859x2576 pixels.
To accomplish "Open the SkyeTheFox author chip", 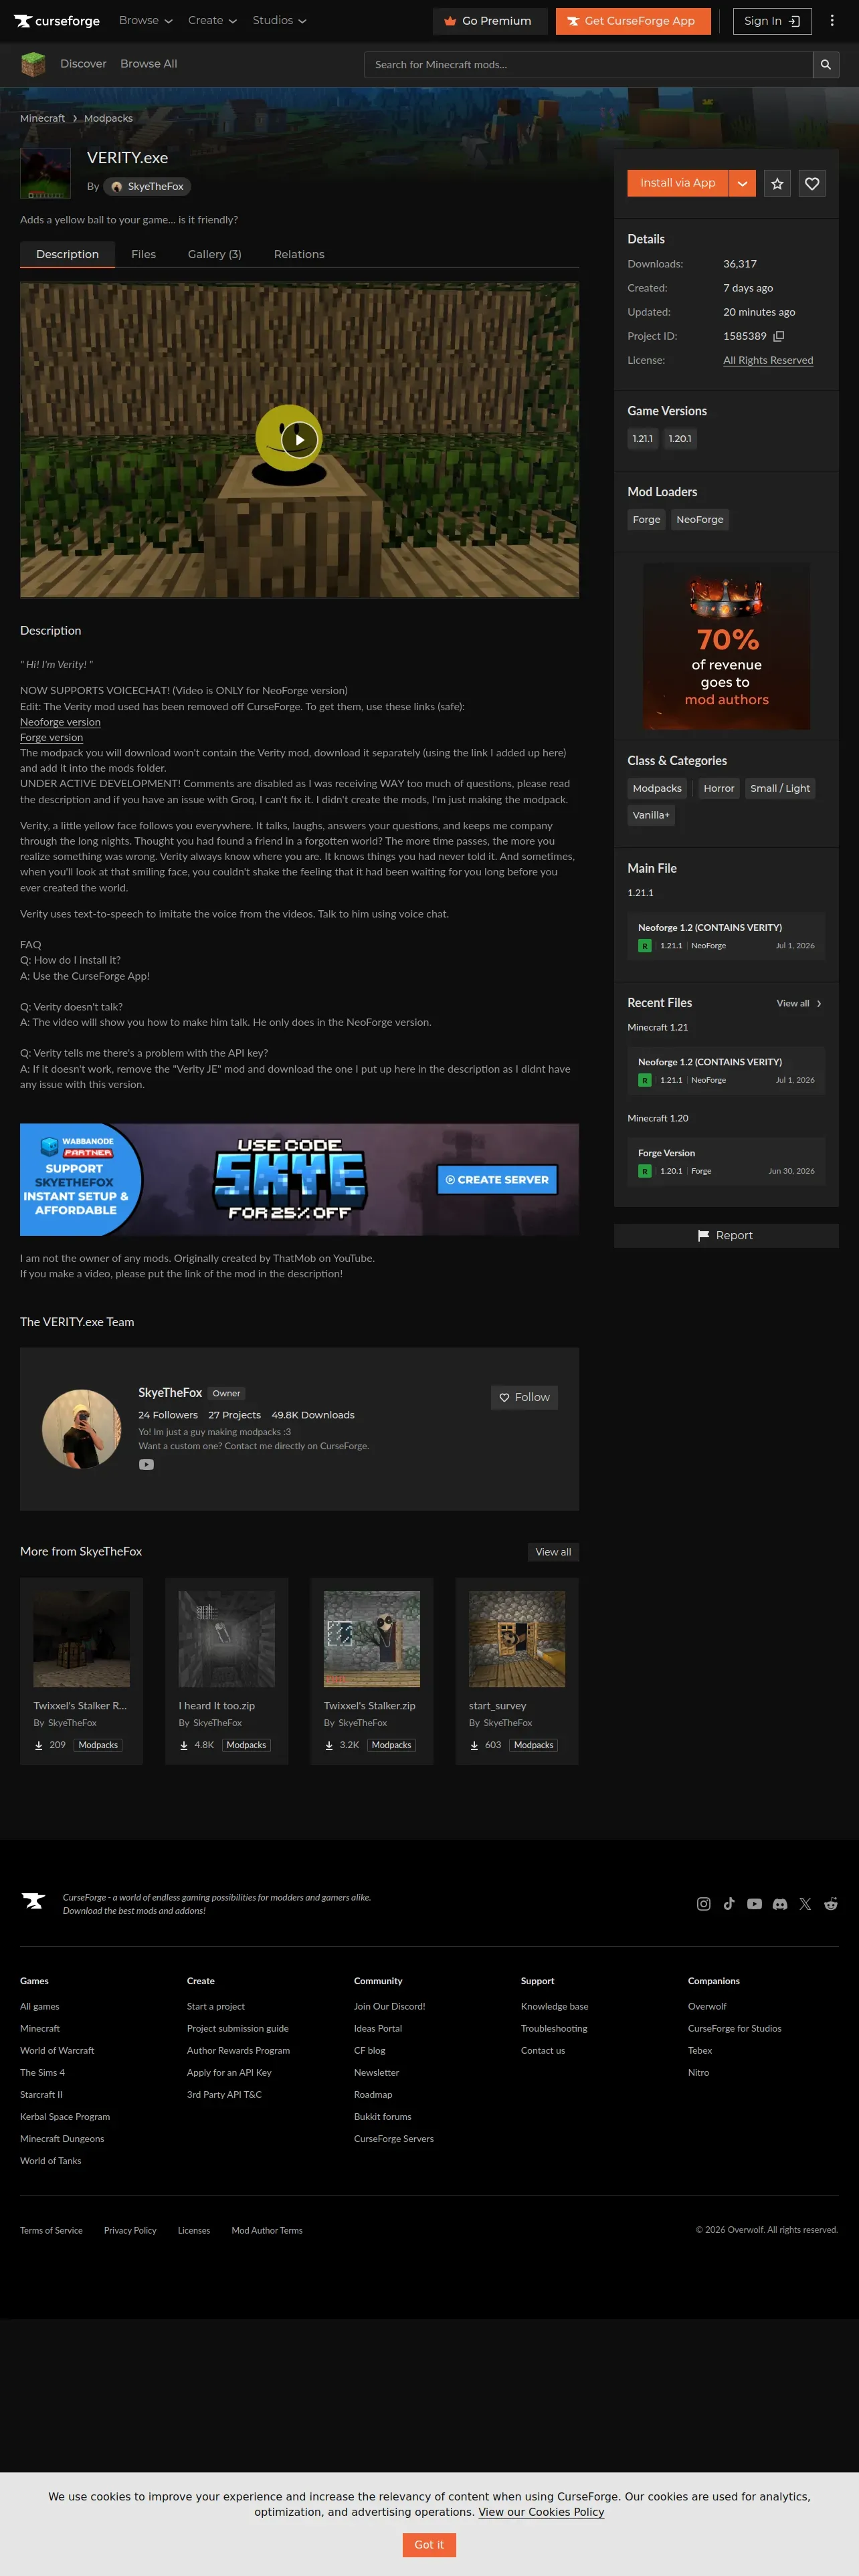I will click(x=147, y=187).
